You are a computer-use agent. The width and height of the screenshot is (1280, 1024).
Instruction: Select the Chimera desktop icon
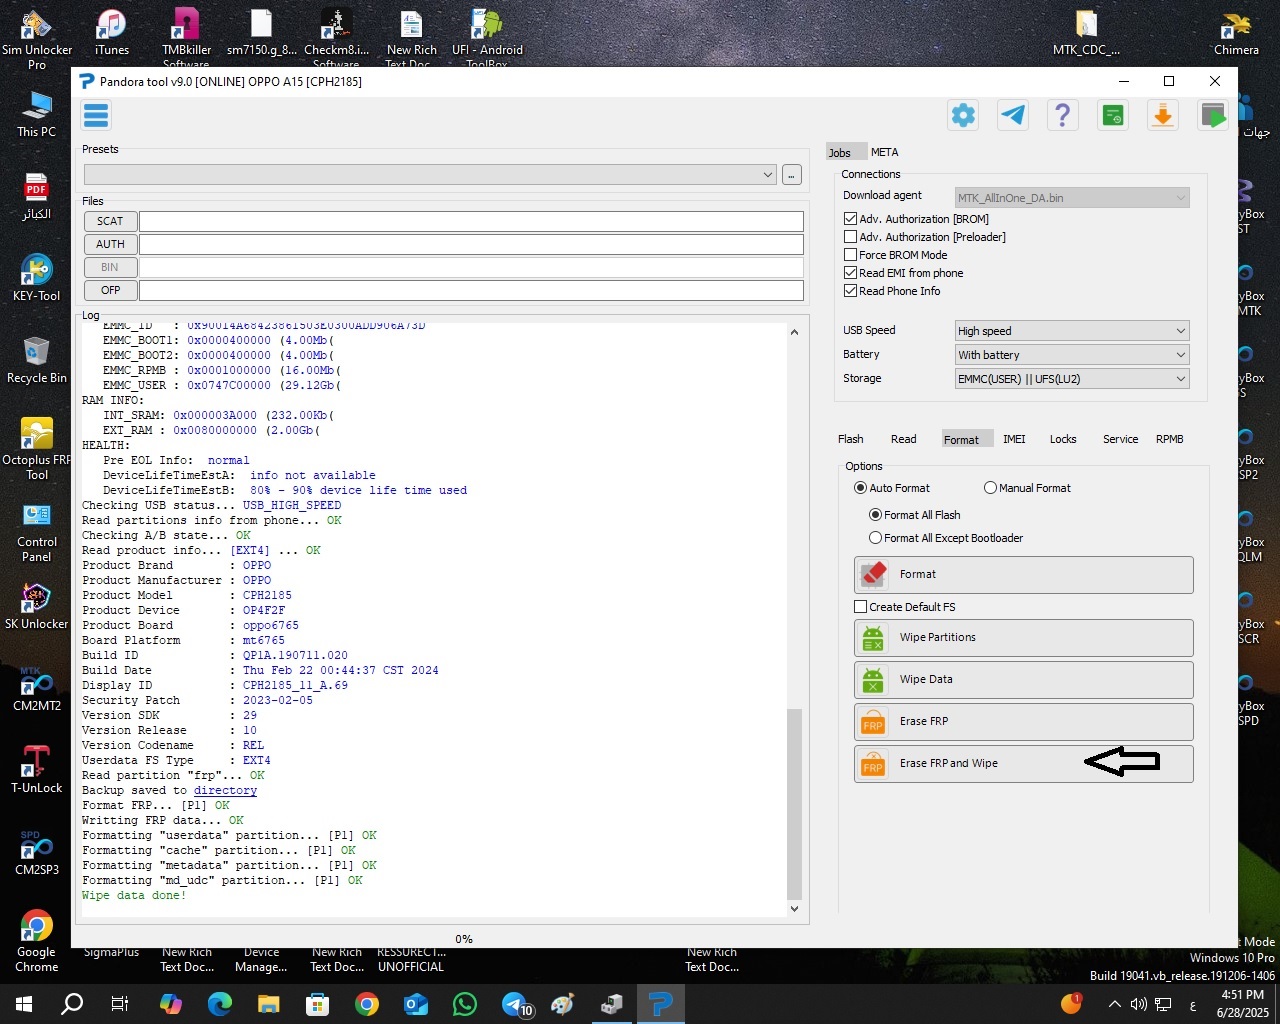tap(1236, 33)
